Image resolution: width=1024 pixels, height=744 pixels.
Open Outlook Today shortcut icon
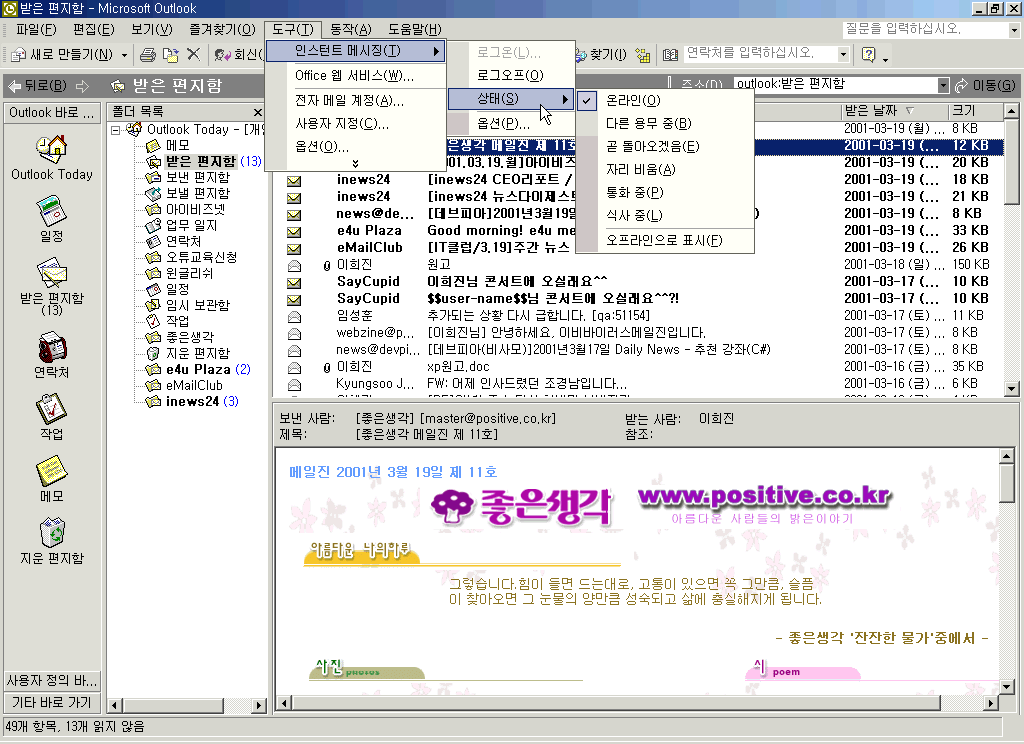pyautogui.click(x=51, y=150)
